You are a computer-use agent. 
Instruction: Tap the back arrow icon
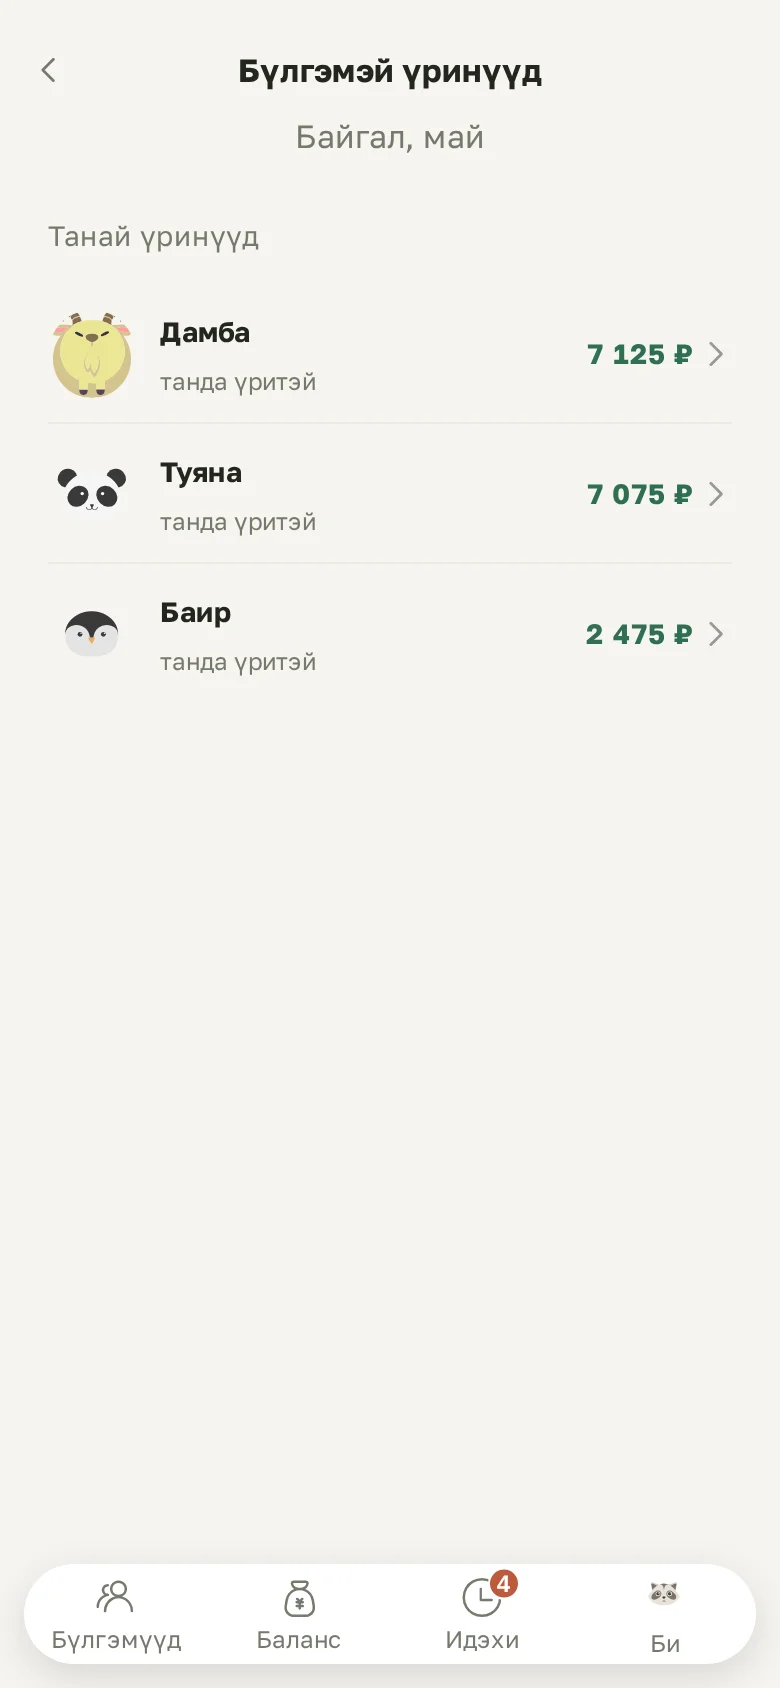click(x=48, y=70)
